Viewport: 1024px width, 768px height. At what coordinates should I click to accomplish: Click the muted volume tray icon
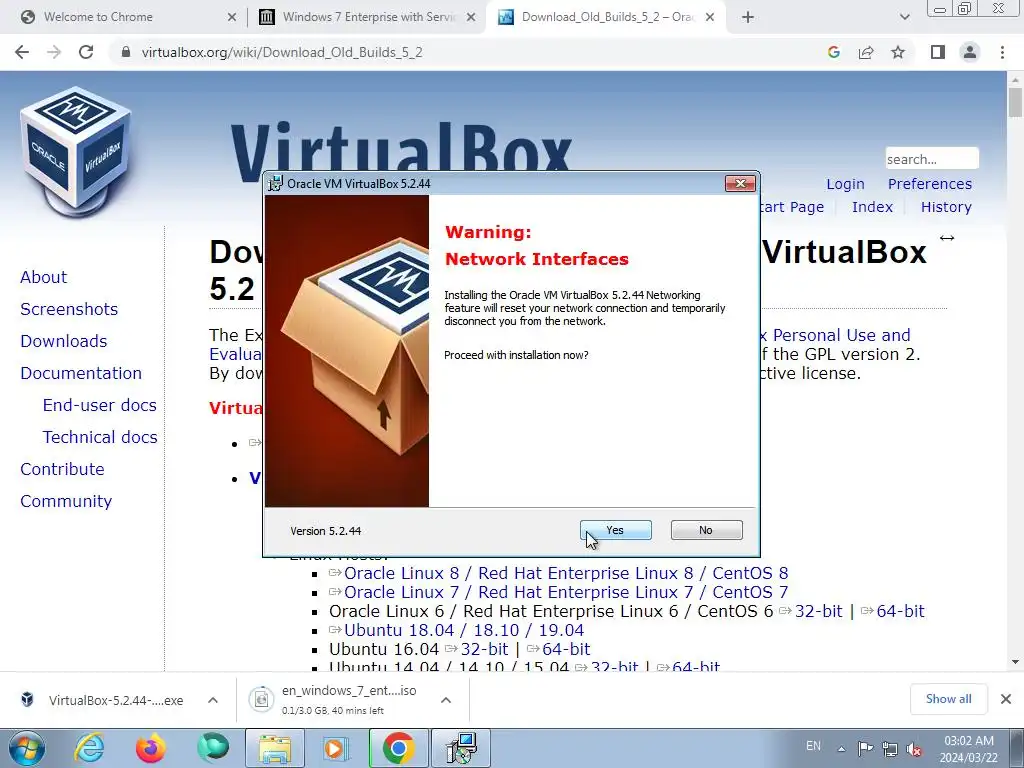point(914,749)
